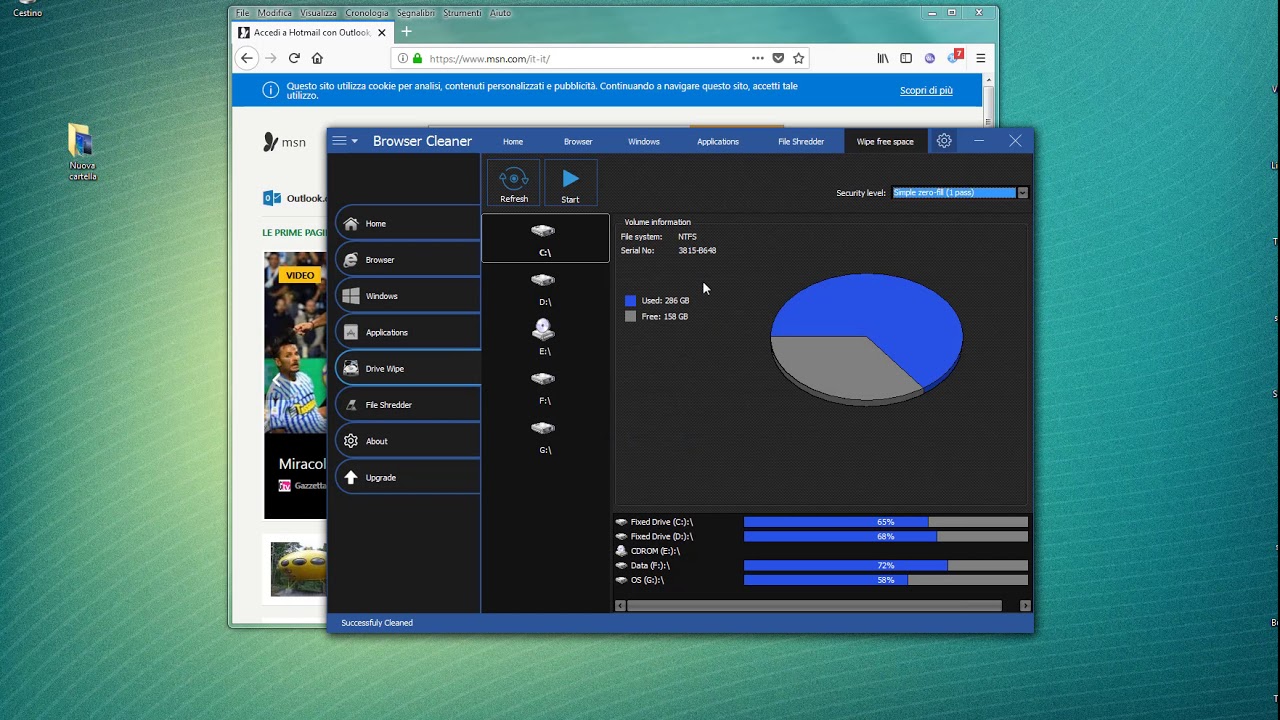Viewport: 1280px width, 720px height.
Task: Reload the page in Firefox
Action: pos(294,58)
